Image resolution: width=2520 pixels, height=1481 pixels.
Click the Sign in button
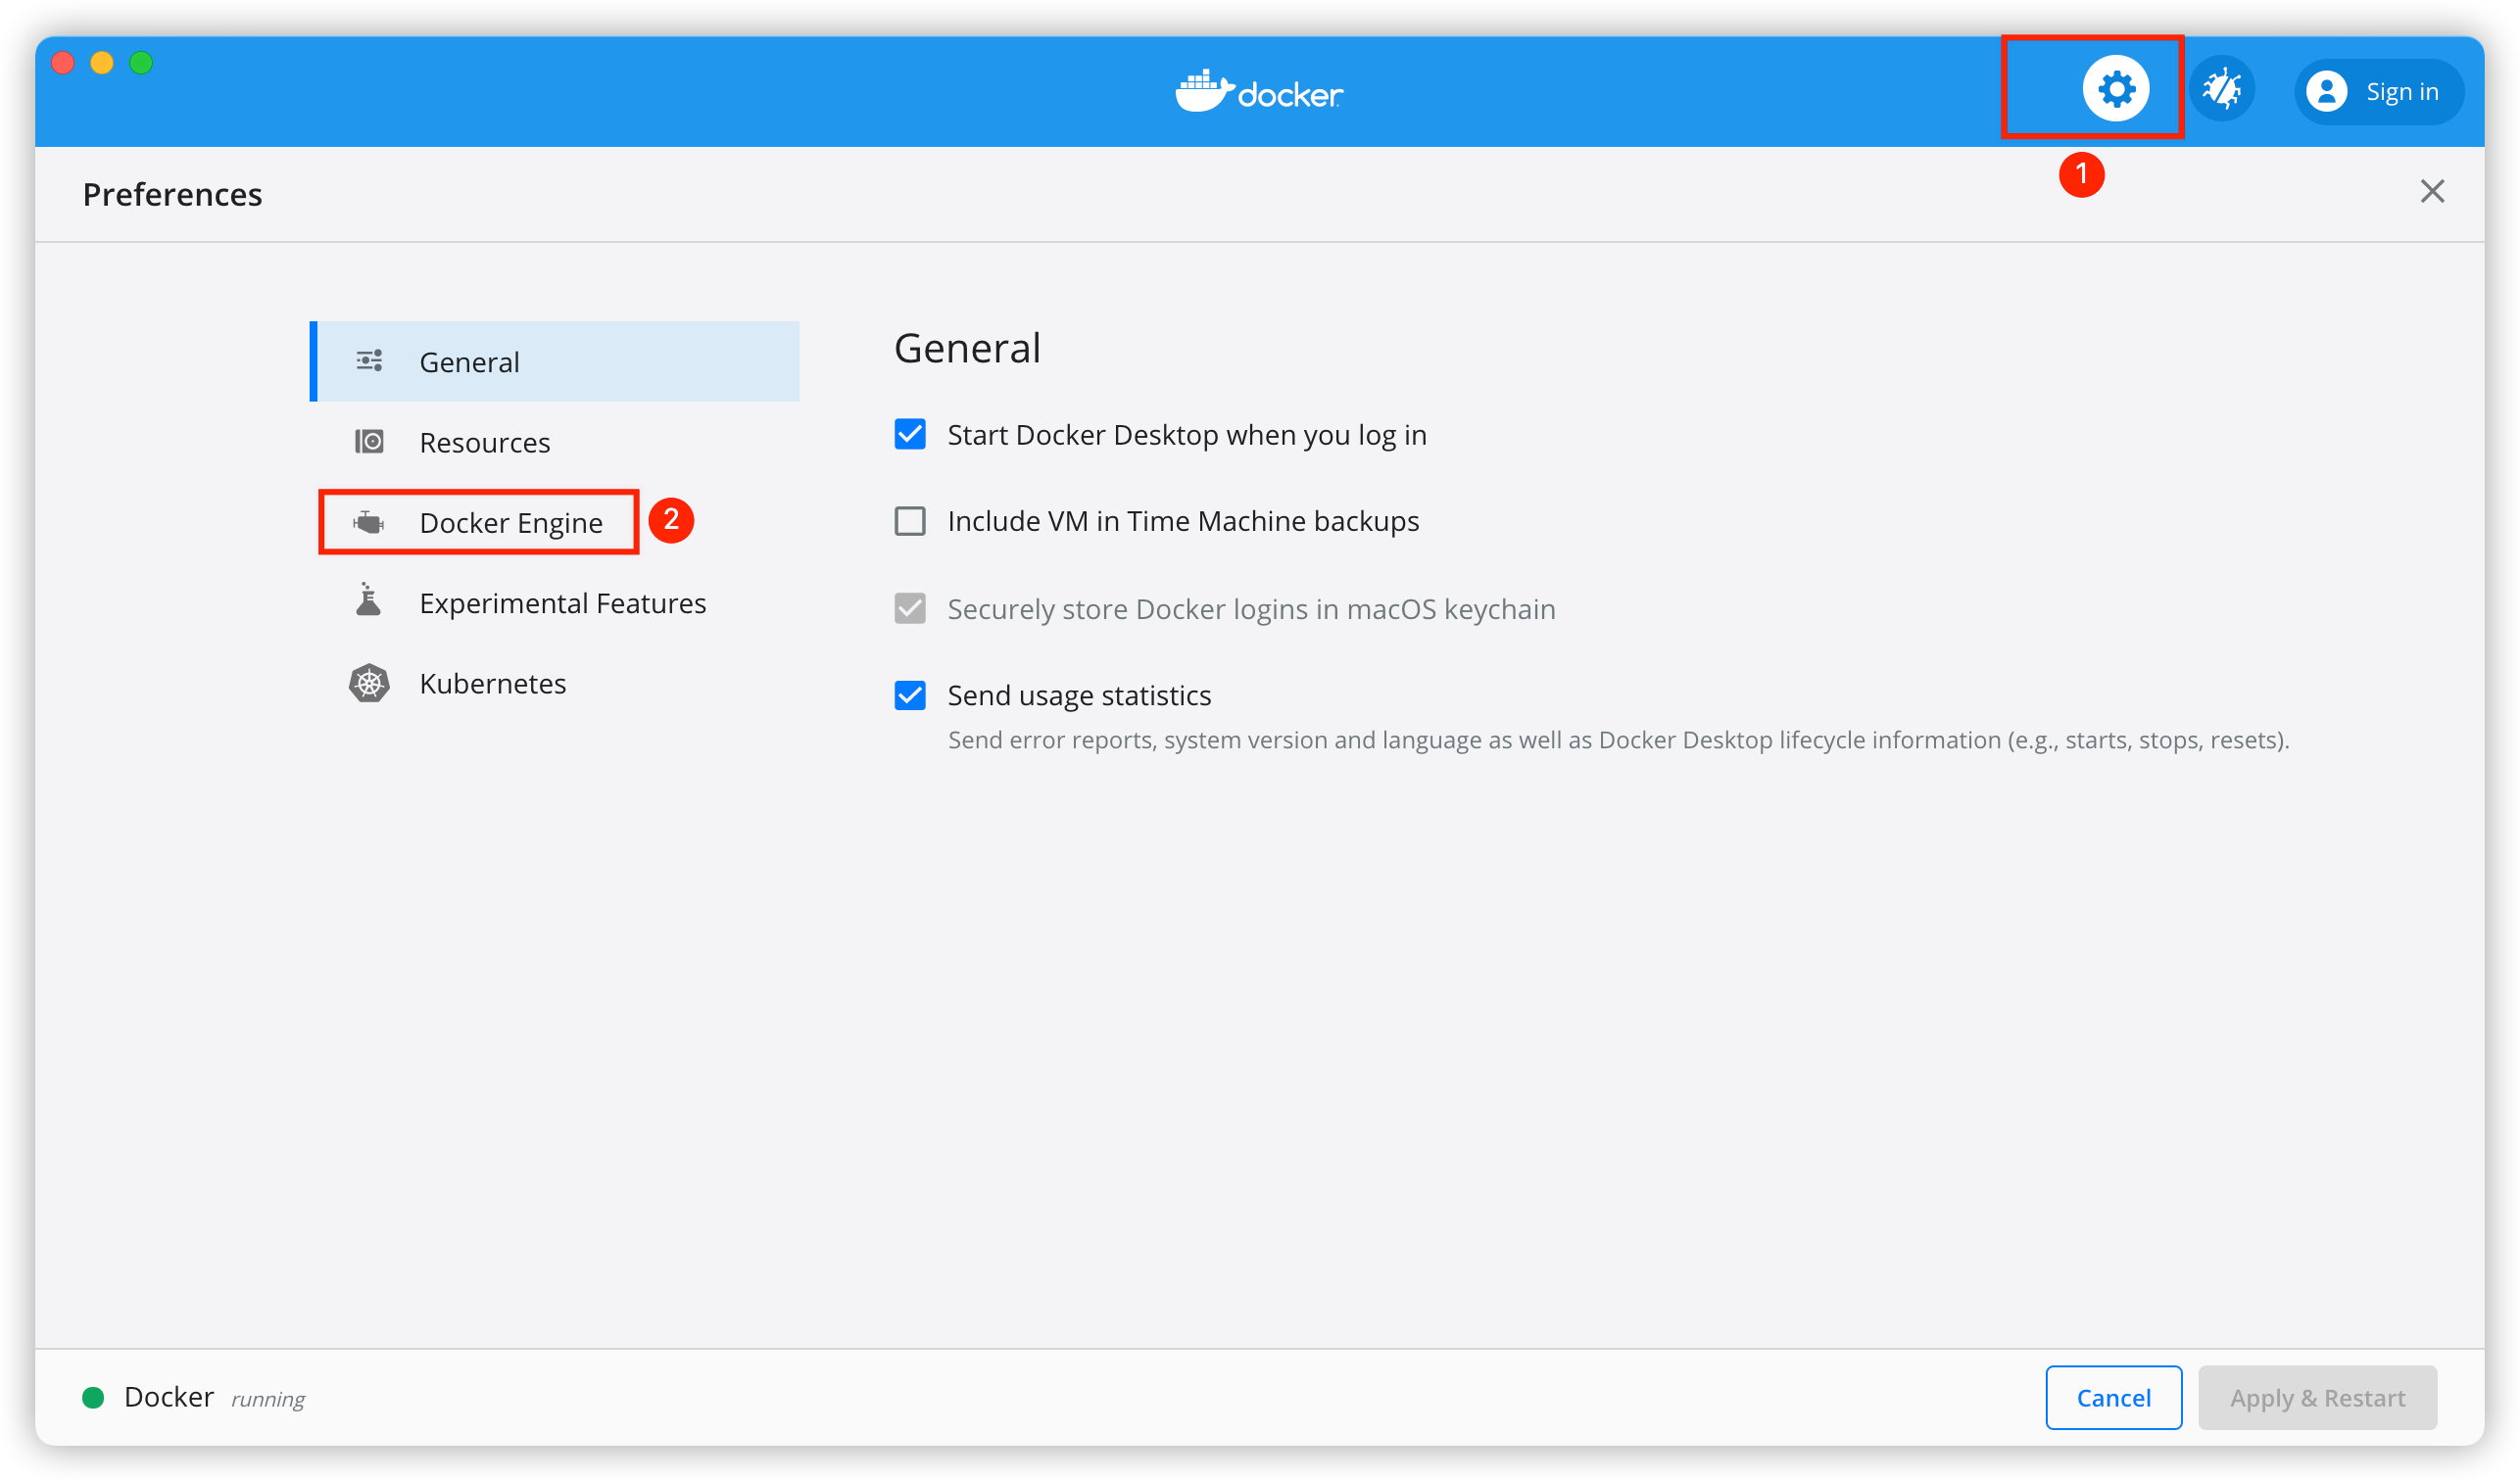coord(2378,91)
